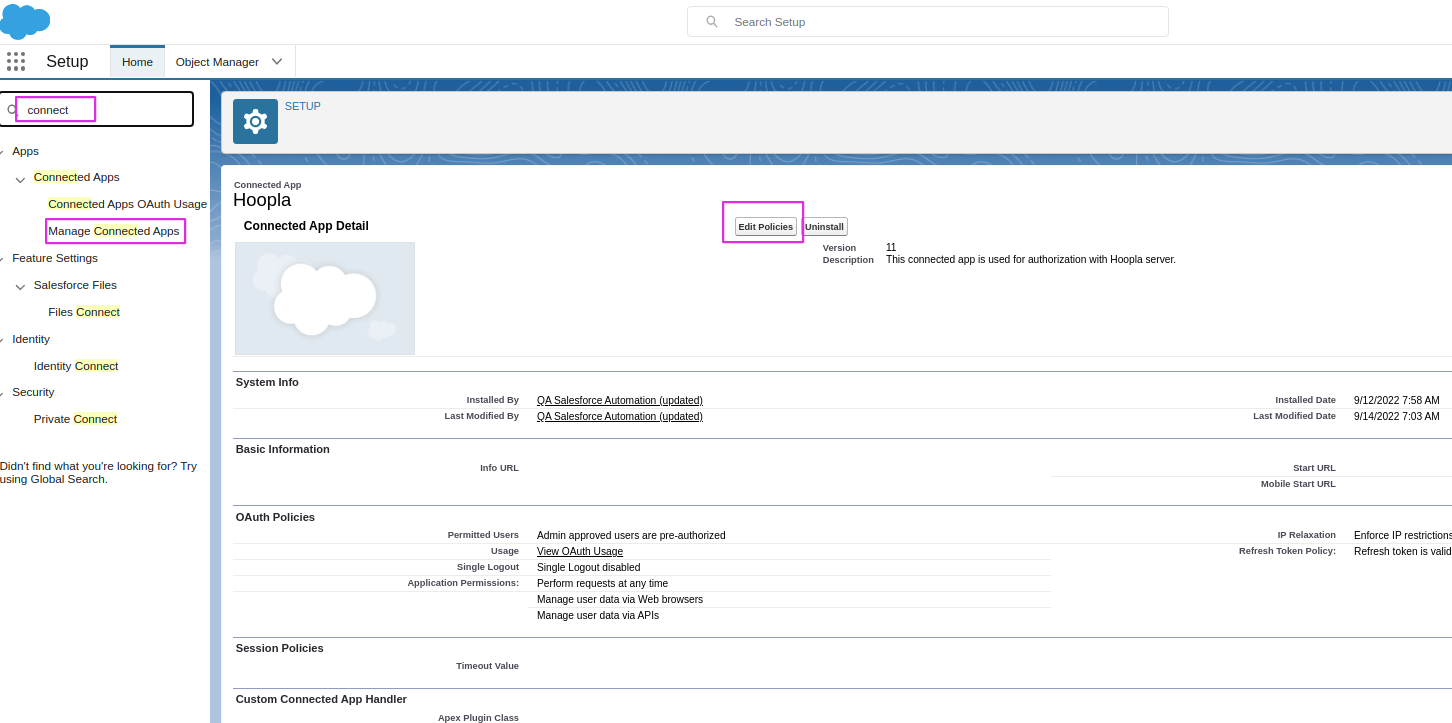The width and height of the screenshot is (1452, 723).
Task: Click "Admin approved users are pre-authorized" text
Action: pos(631,536)
